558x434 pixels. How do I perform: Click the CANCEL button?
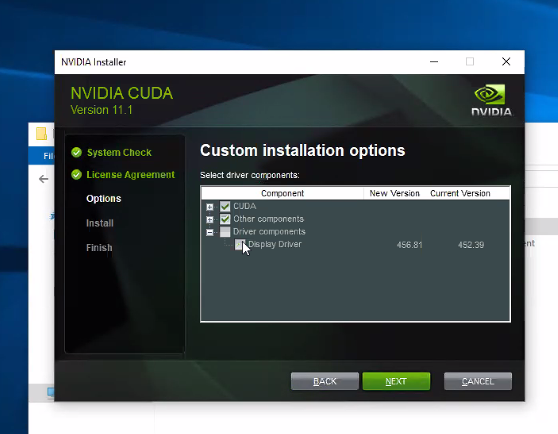(x=478, y=381)
